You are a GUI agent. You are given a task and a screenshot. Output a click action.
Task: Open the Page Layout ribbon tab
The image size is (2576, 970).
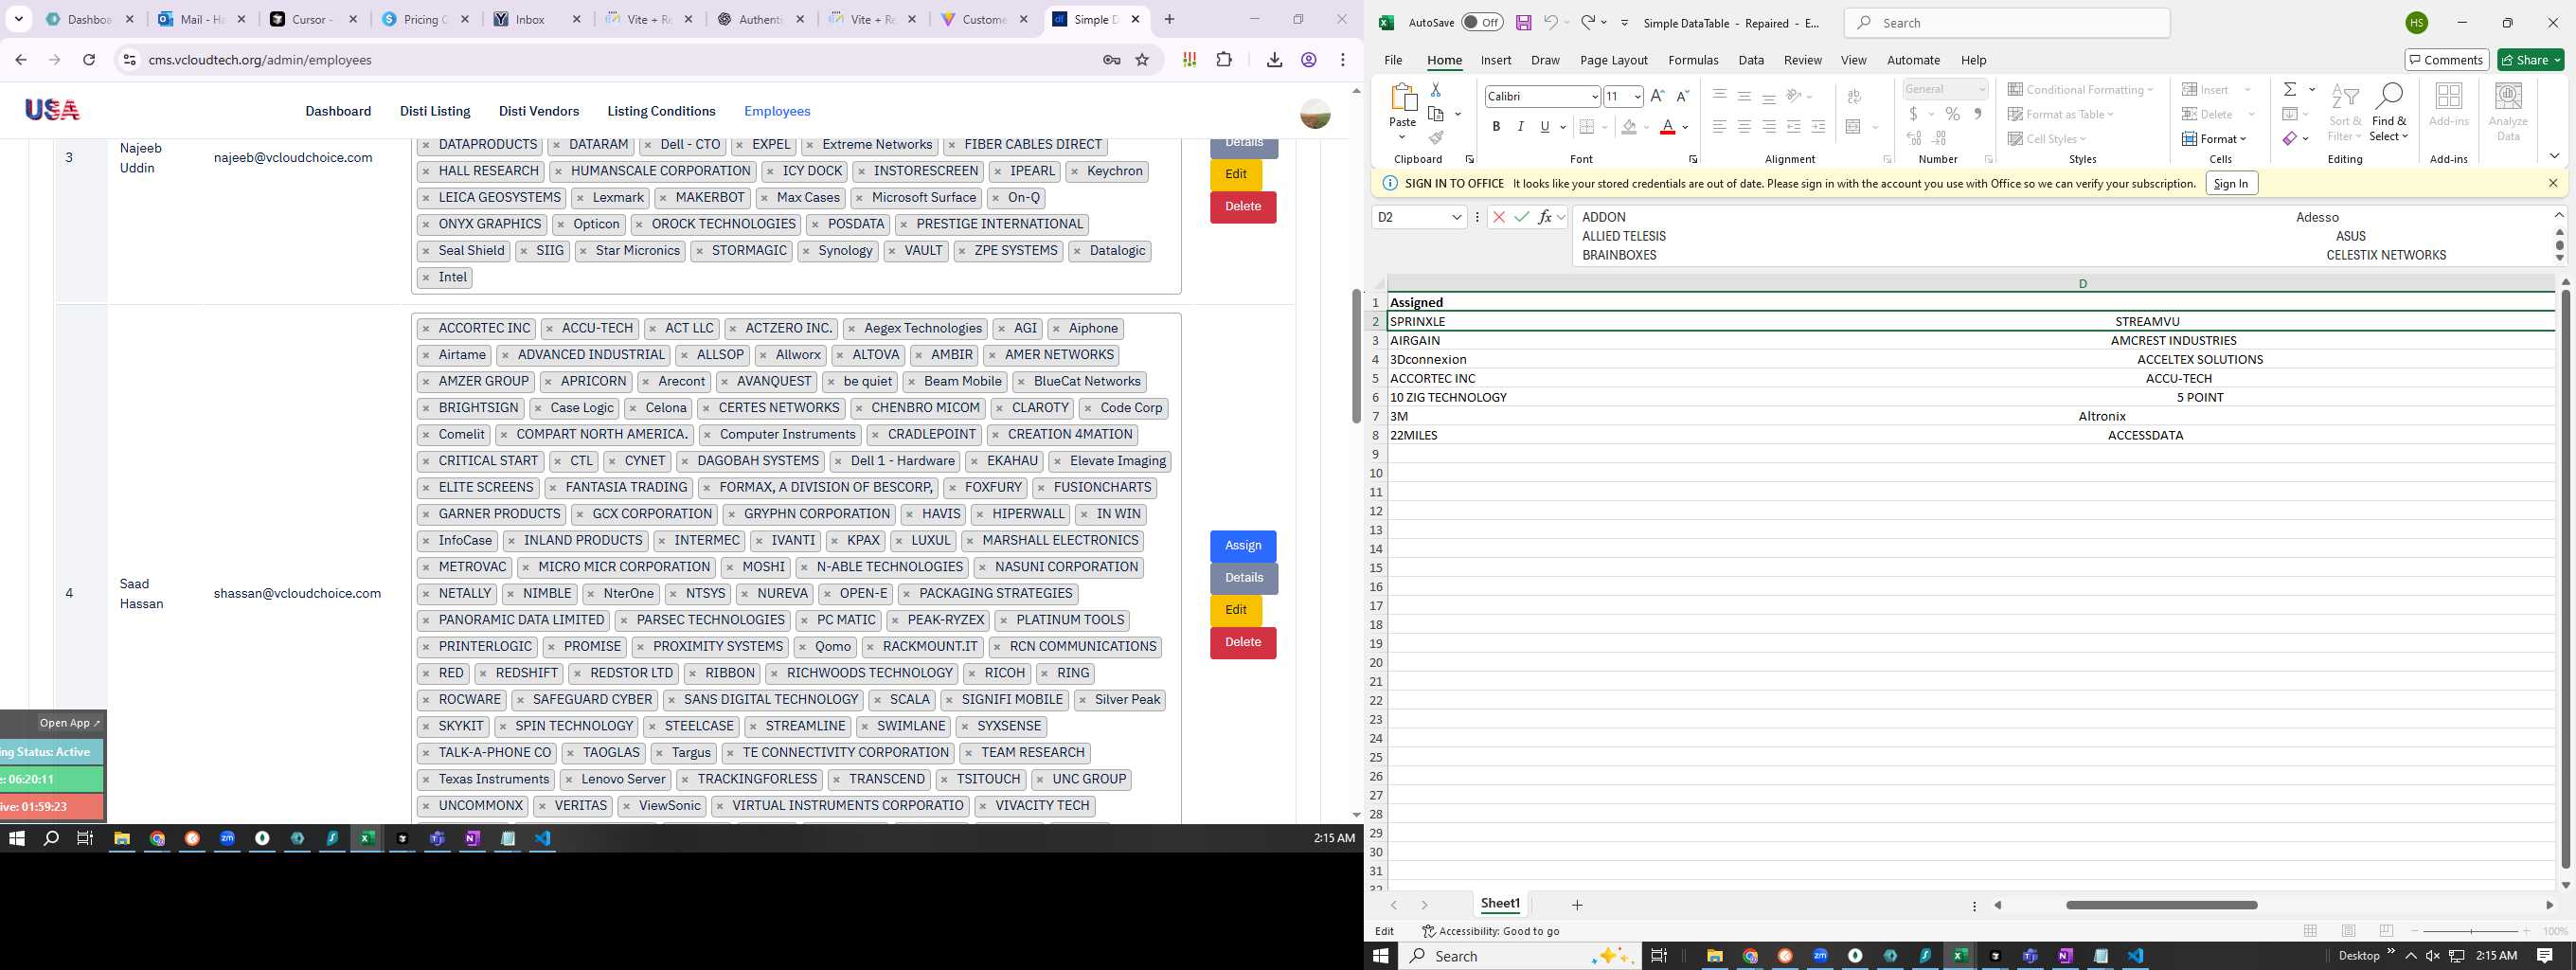coord(1613,60)
